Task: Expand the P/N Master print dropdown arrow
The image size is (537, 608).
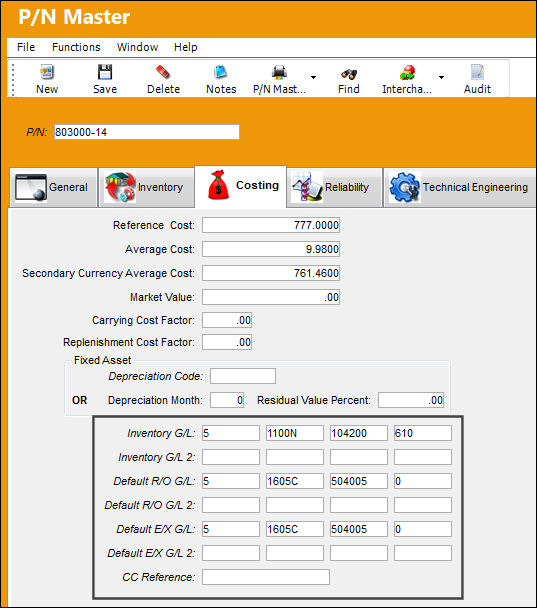Action: coord(313,77)
